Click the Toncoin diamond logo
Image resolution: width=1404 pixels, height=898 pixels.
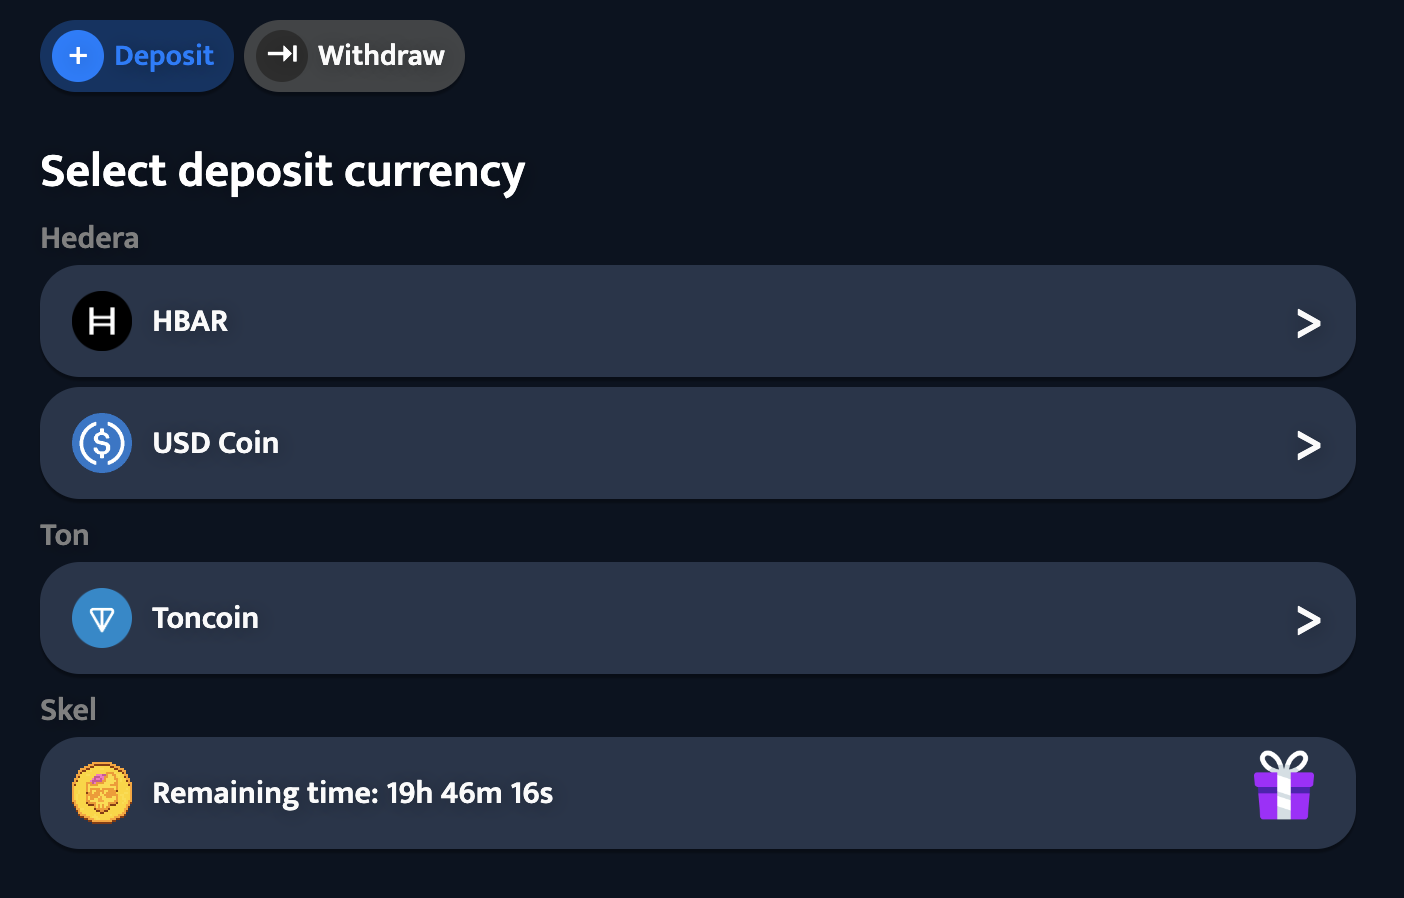pos(102,618)
